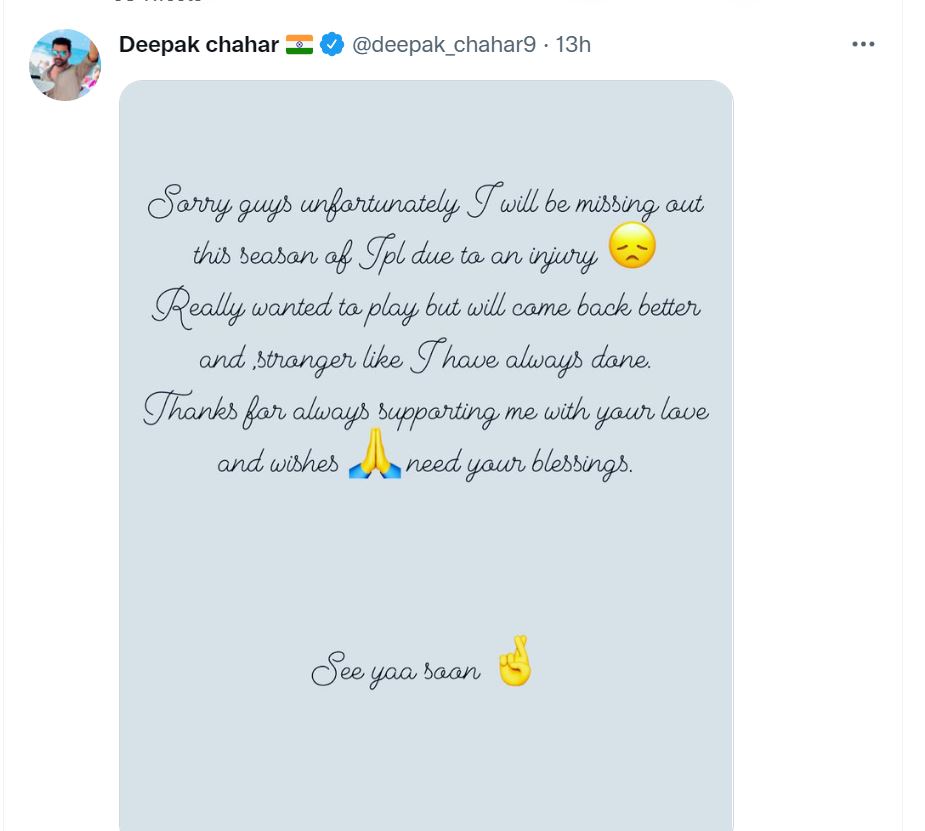Open the "Deepak chahar" display name link
This screenshot has height=831, width=925.
tap(198, 45)
